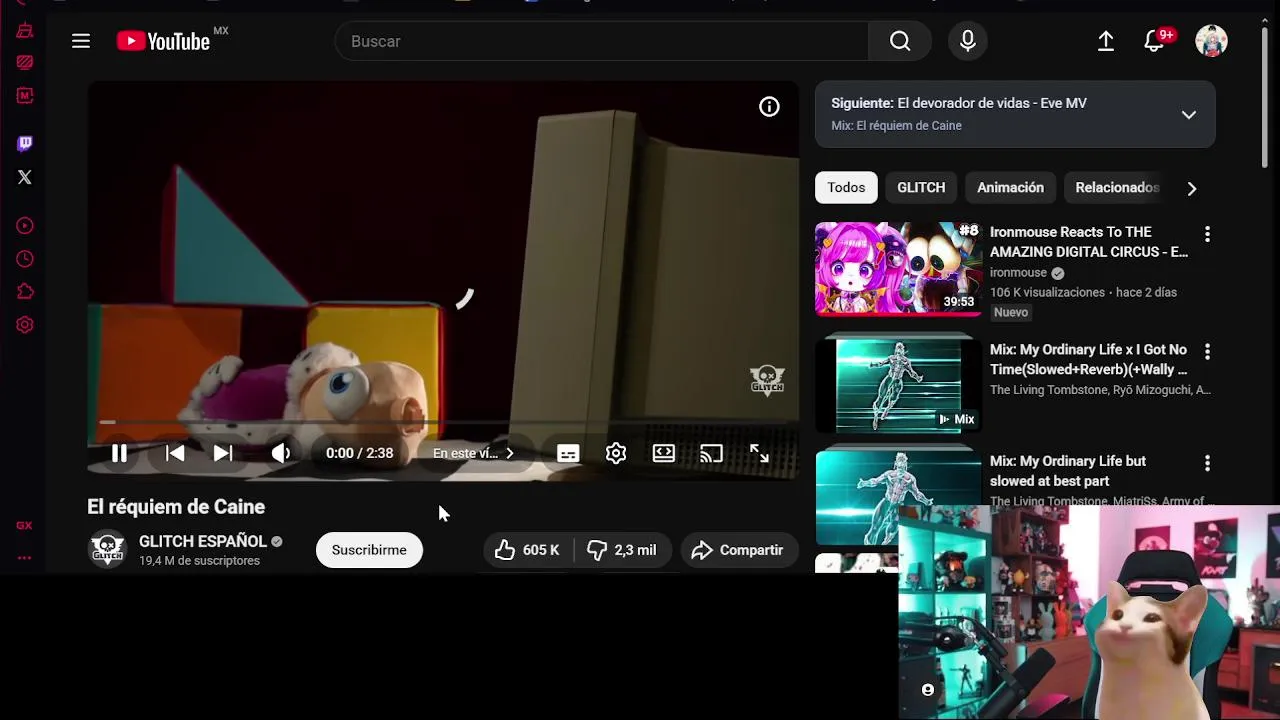Click the search magnifier button
The height and width of the screenshot is (720, 1280).
[x=900, y=41]
